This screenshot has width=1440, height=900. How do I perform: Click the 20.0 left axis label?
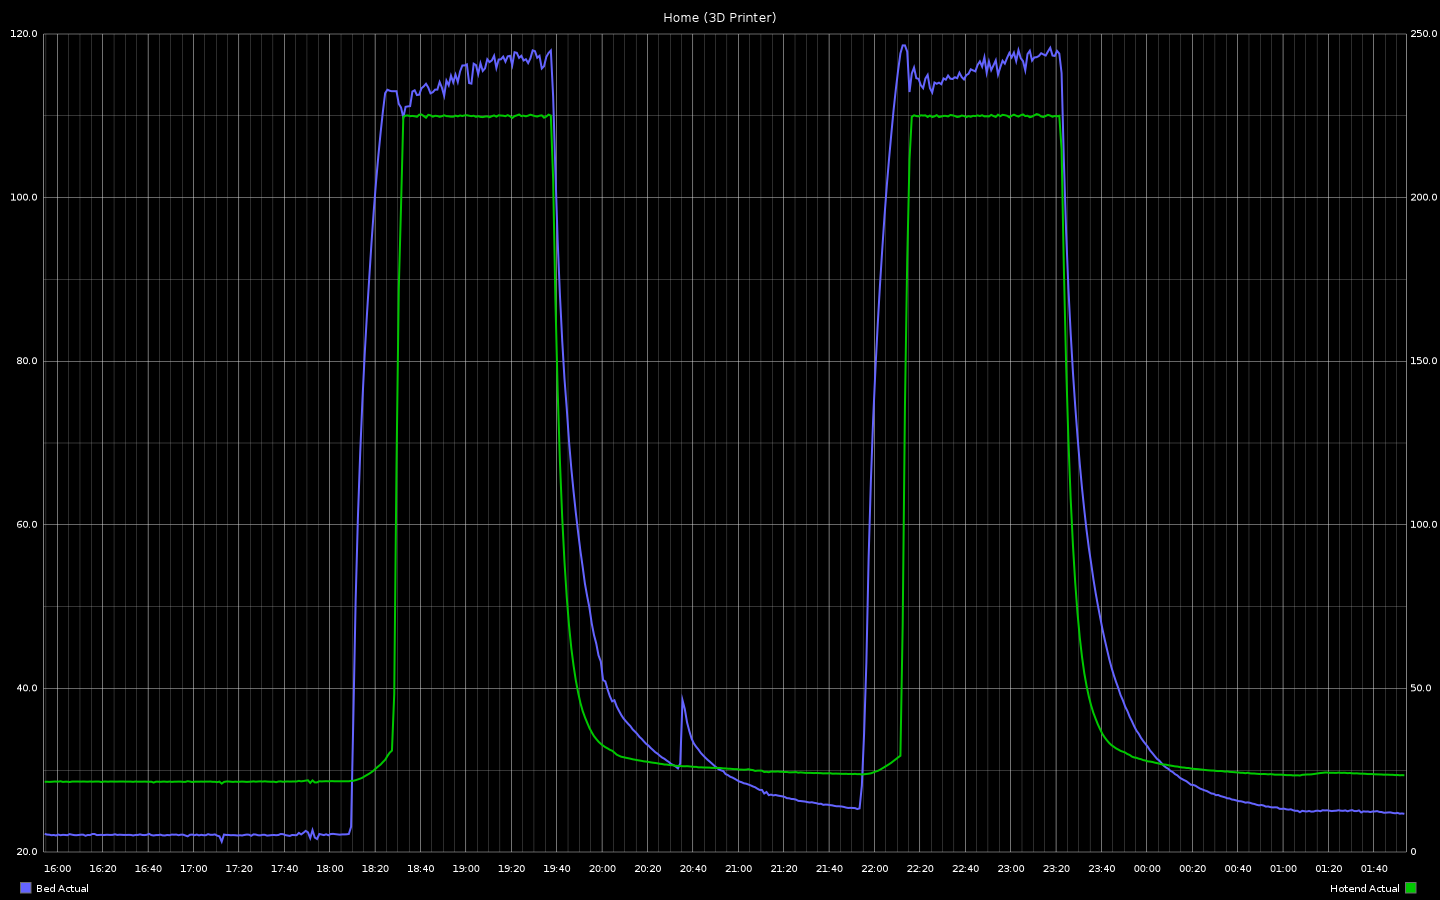24,852
